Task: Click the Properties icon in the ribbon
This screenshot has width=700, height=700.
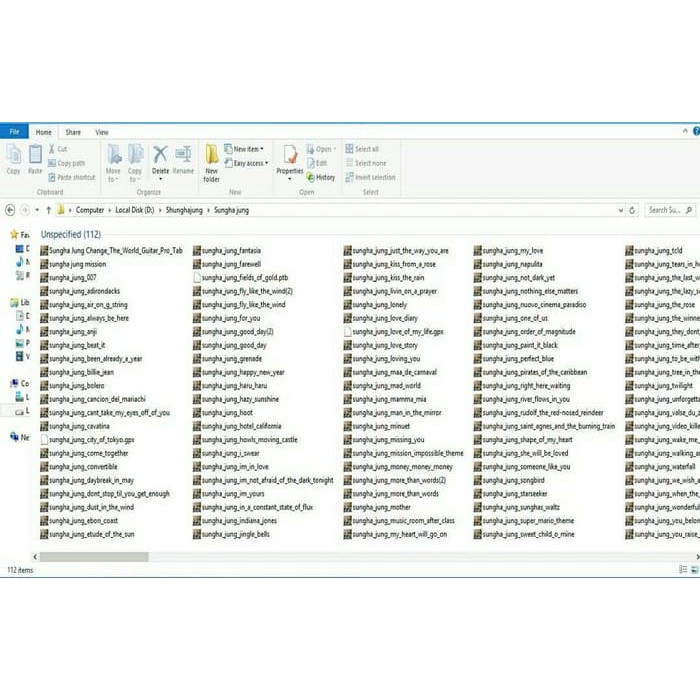Action: 290,159
